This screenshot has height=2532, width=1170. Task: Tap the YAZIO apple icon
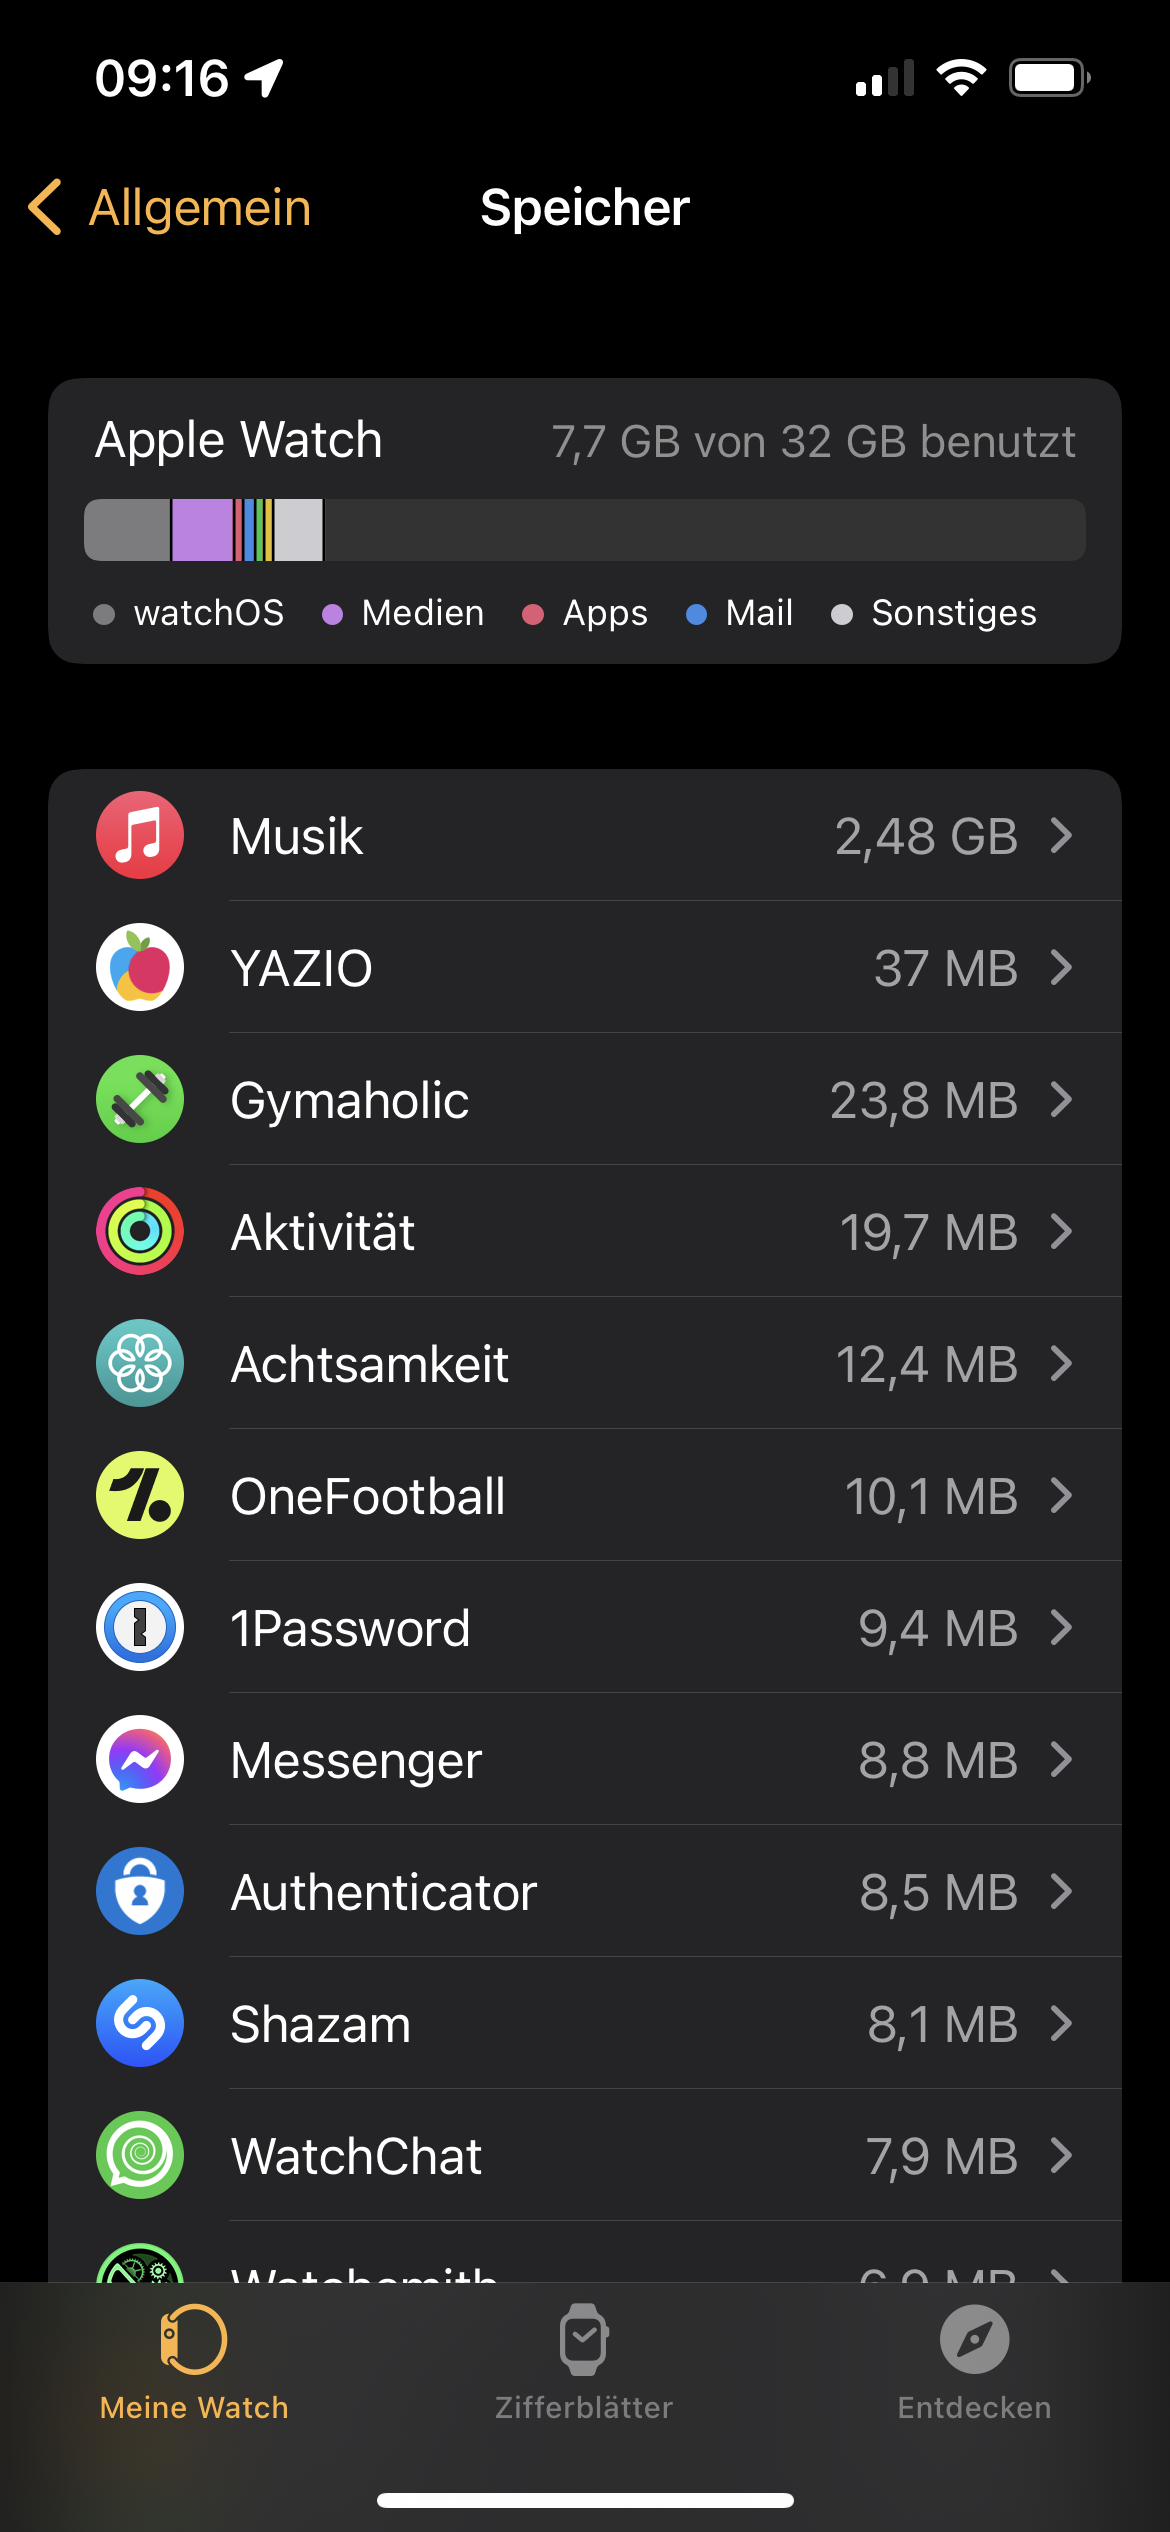click(x=140, y=967)
